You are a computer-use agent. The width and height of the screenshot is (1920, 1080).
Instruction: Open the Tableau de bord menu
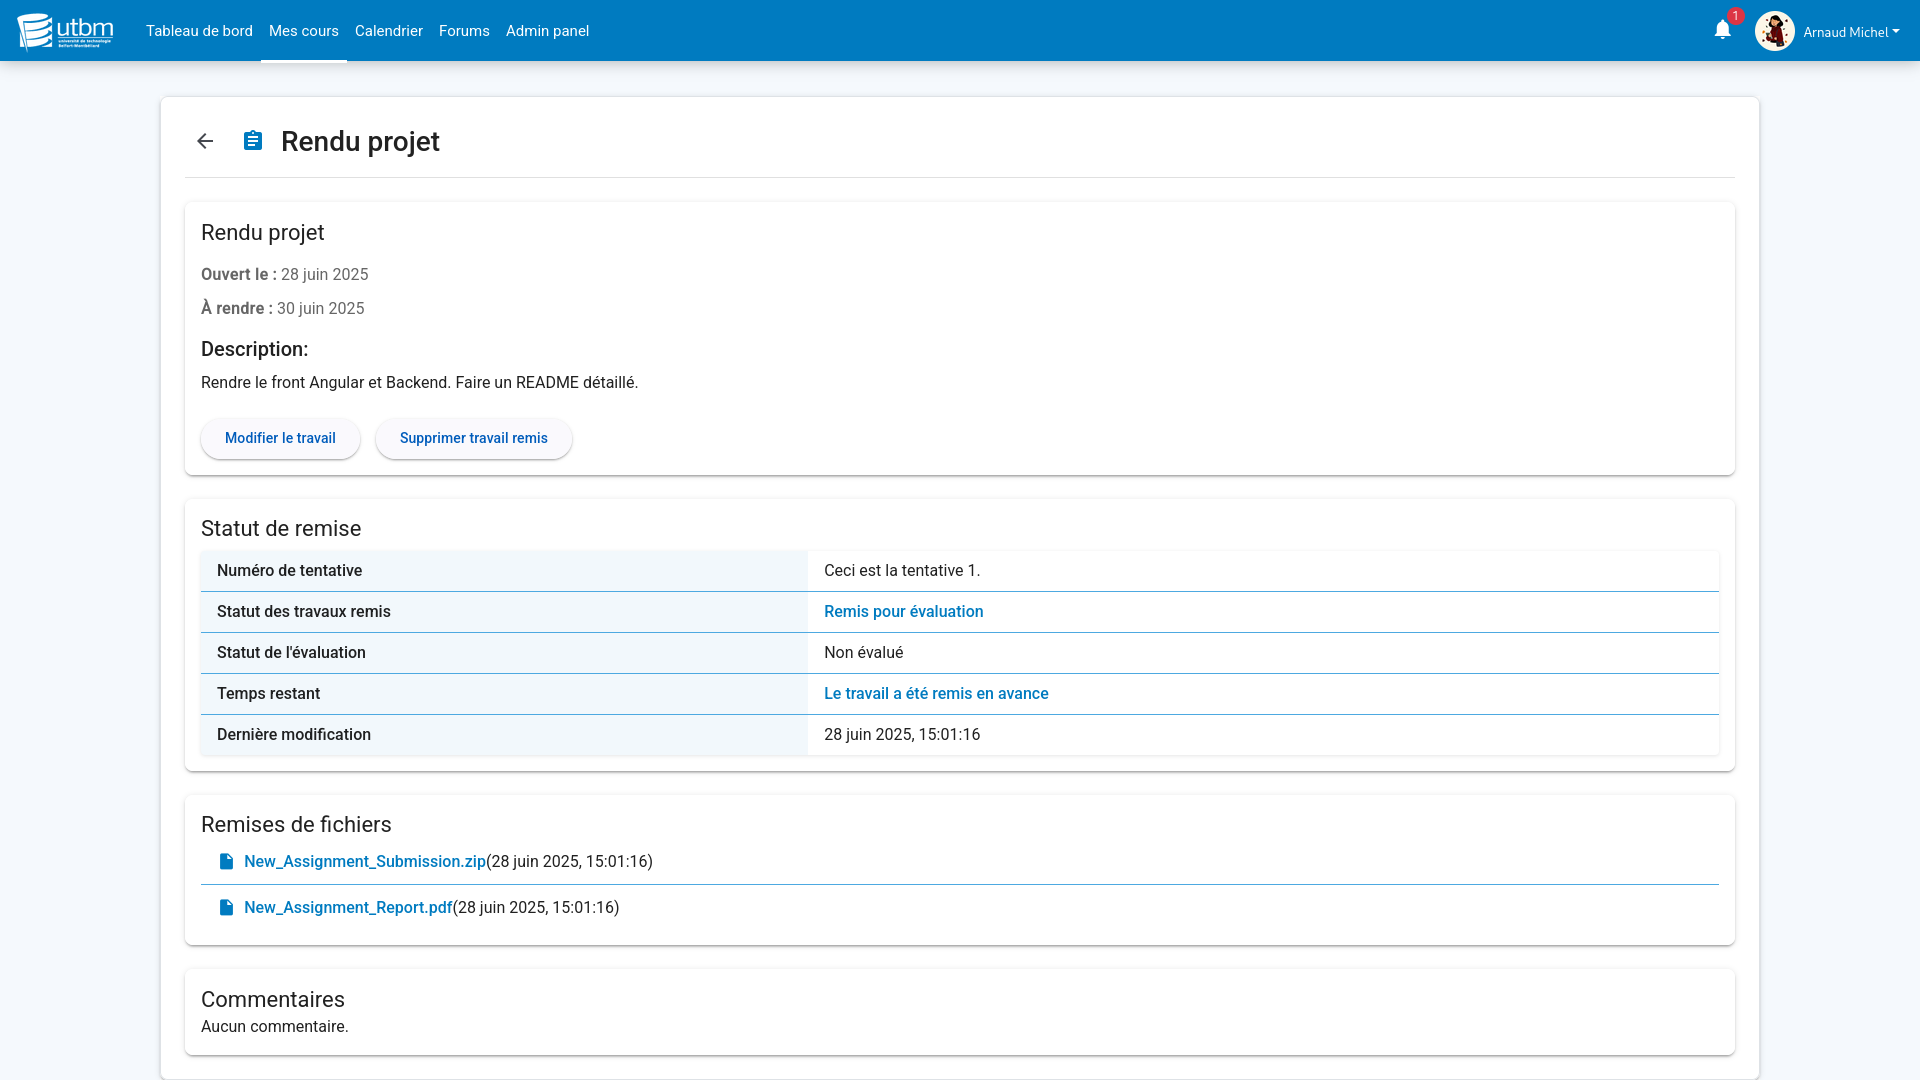pos(199,31)
